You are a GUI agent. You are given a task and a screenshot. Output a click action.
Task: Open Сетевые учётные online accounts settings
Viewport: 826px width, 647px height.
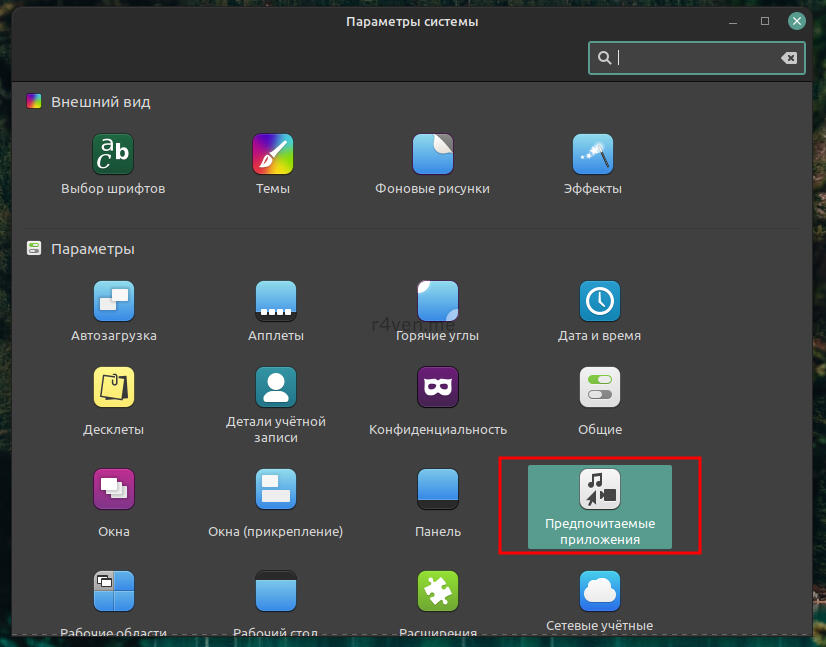click(599, 592)
